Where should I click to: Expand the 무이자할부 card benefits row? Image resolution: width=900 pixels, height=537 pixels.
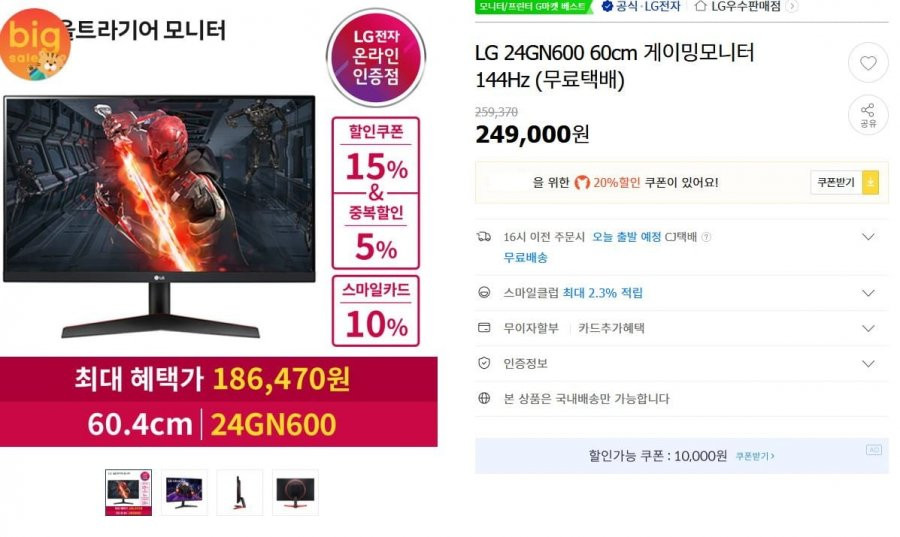[868, 329]
